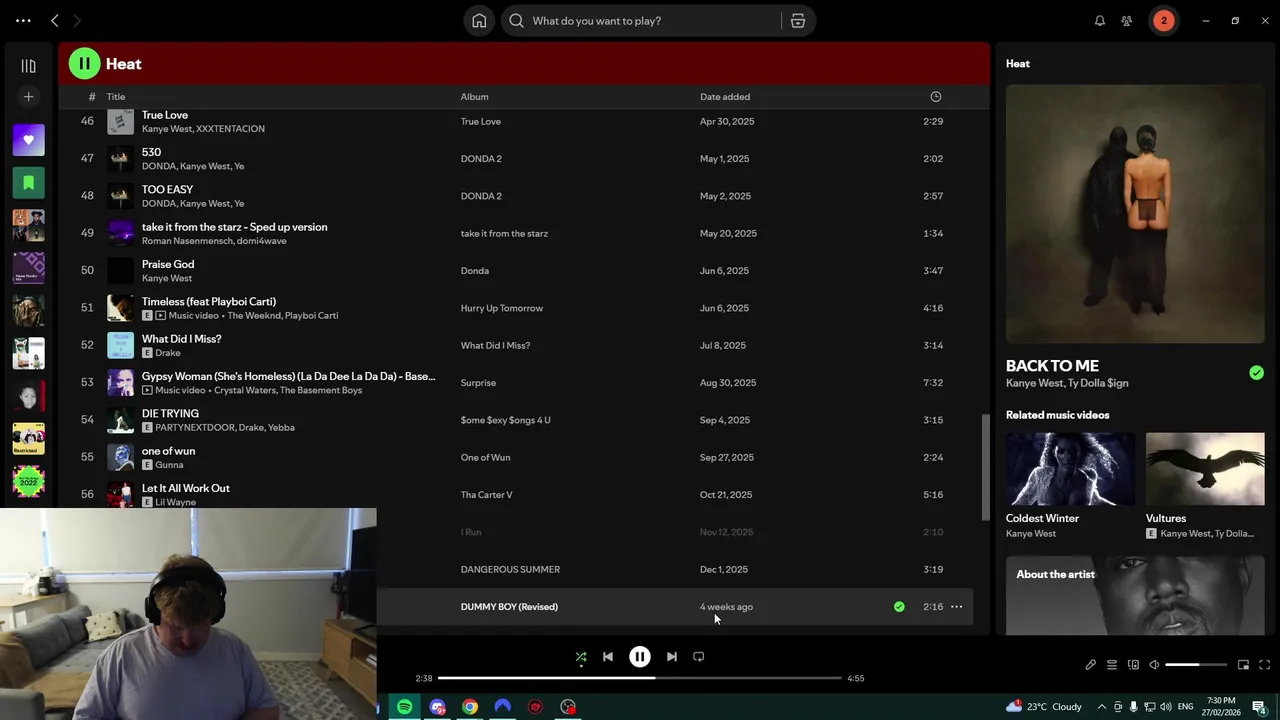The height and width of the screenshot is (720, 1280).
Task: Open more options dots for DUMMY BOY row
Action: 957,607
